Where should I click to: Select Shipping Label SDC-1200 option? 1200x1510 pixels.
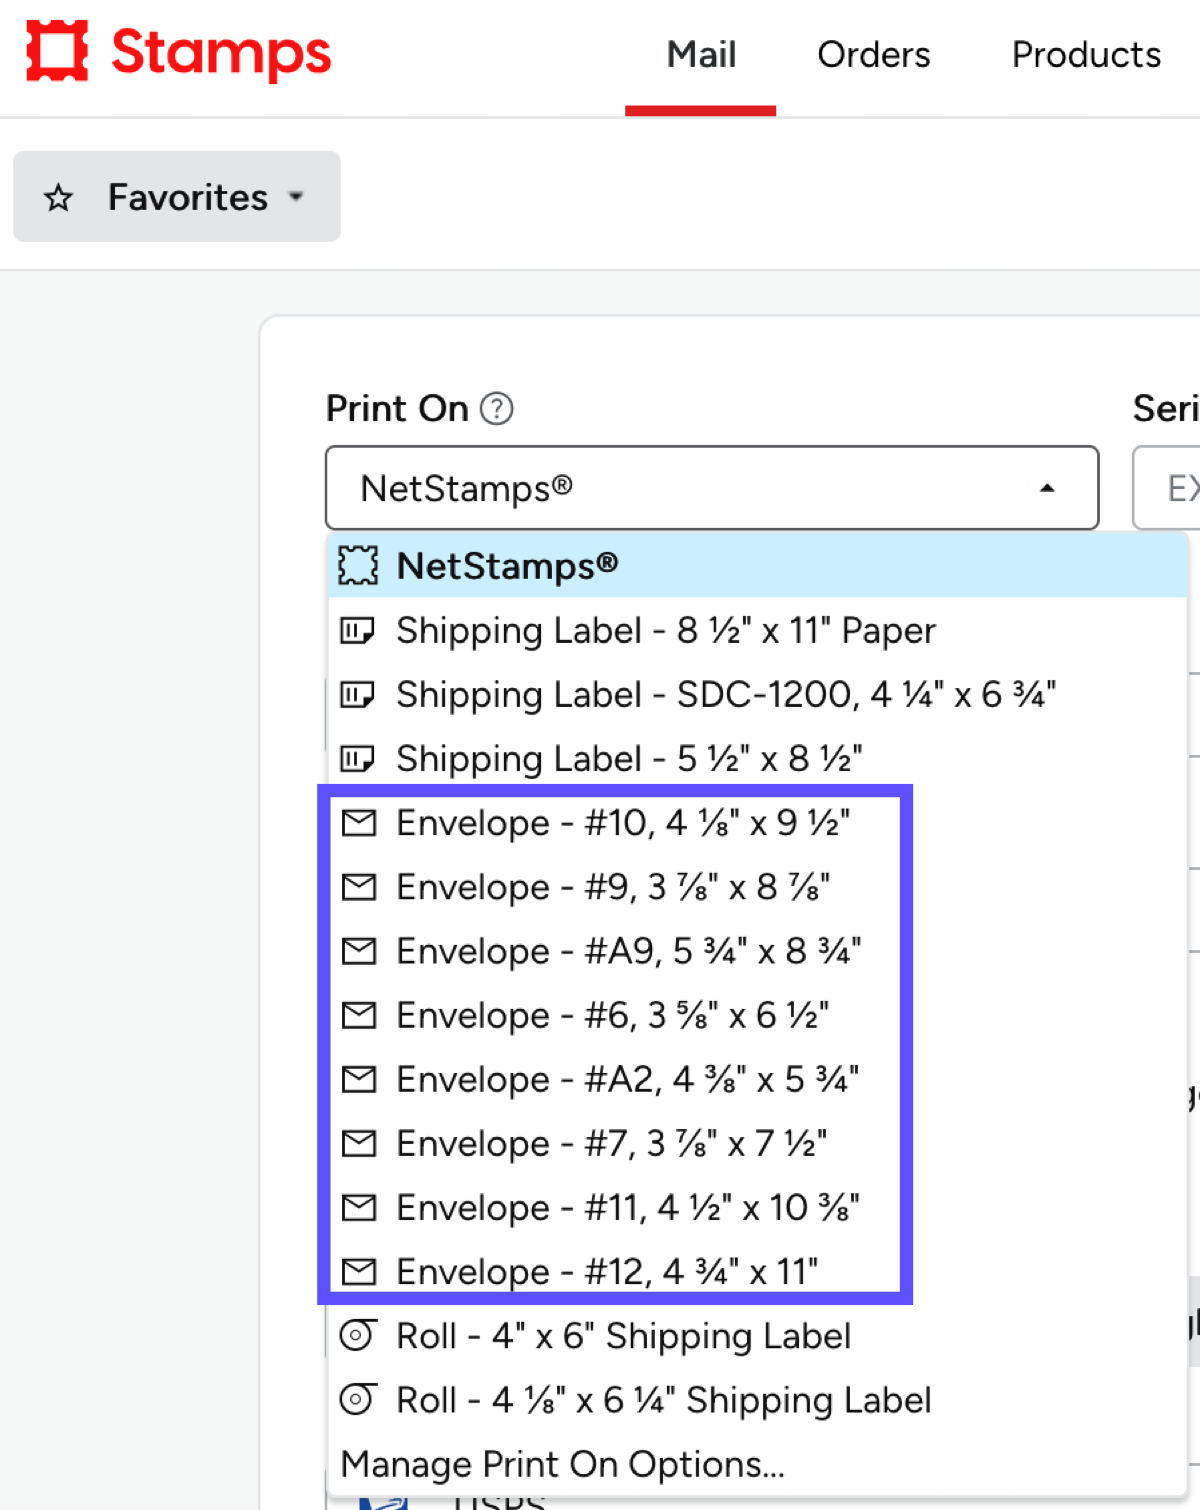coord(757,695)
